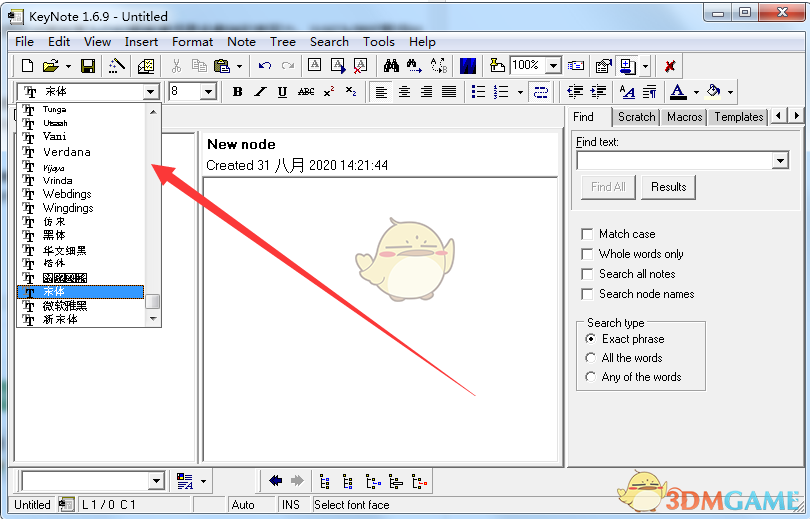The height and width of the screenshot is (519, 810).
Task: Save file with floppy disk icon
Action: [88, 66]
